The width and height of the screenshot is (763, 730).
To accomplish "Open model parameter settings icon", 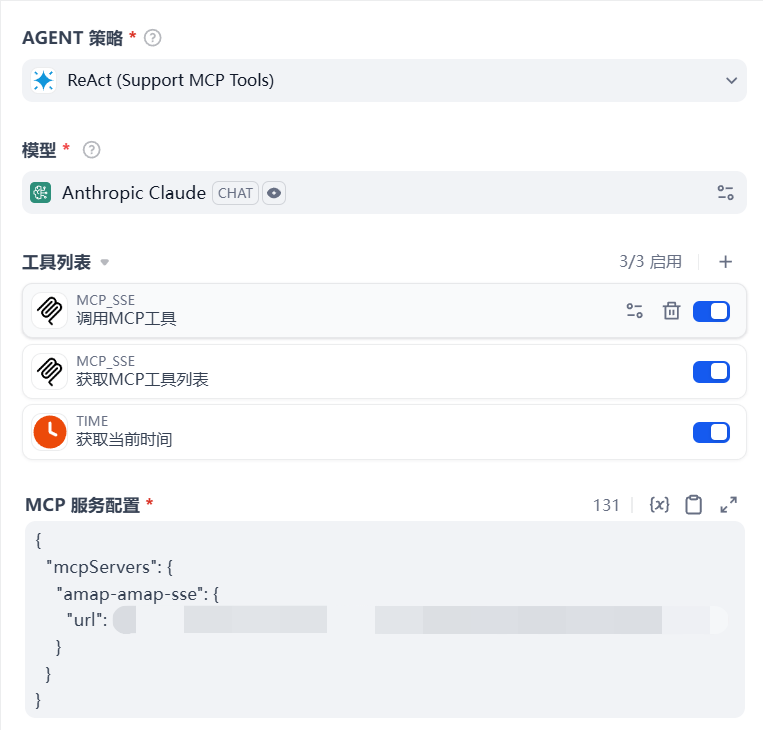I will click(x=725, y=193).
